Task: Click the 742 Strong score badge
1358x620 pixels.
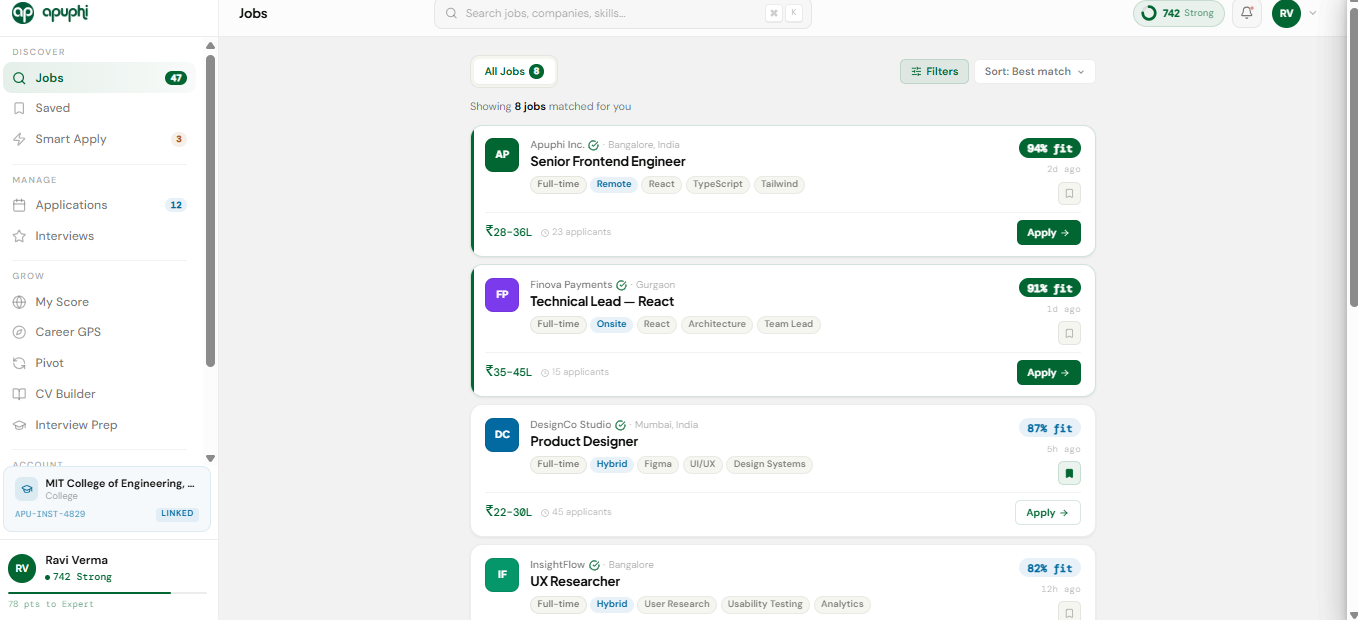Action: coord(1178,13)
